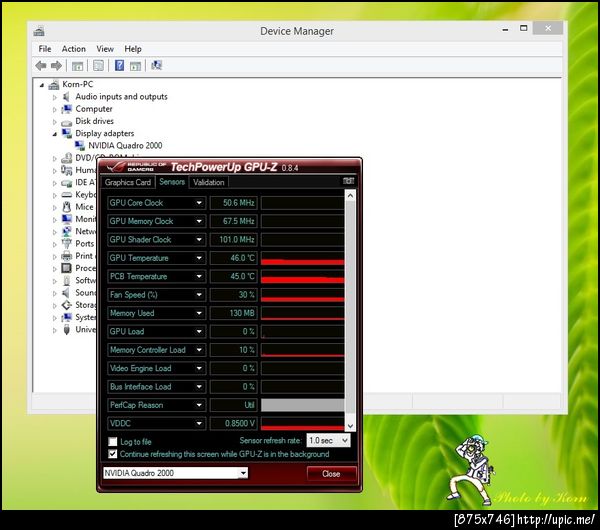Open the PerfCap Reason sensor dropdown
This screenshot has width=600, height=530.
click(x=199, y=405)
